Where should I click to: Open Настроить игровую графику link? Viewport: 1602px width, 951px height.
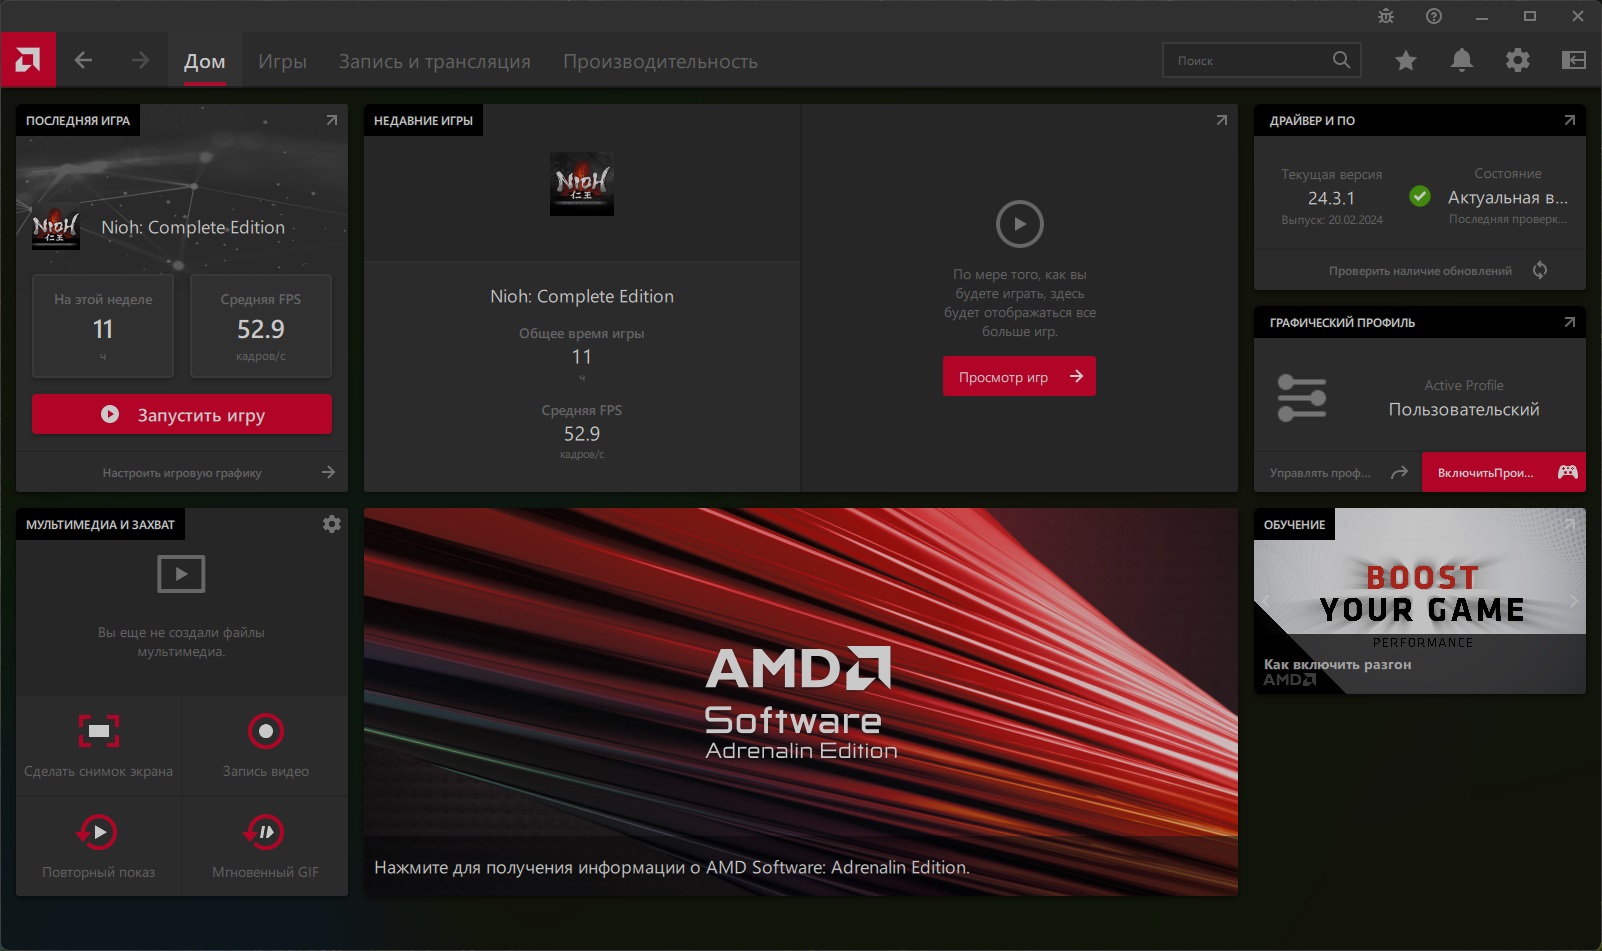pos(182,472)
